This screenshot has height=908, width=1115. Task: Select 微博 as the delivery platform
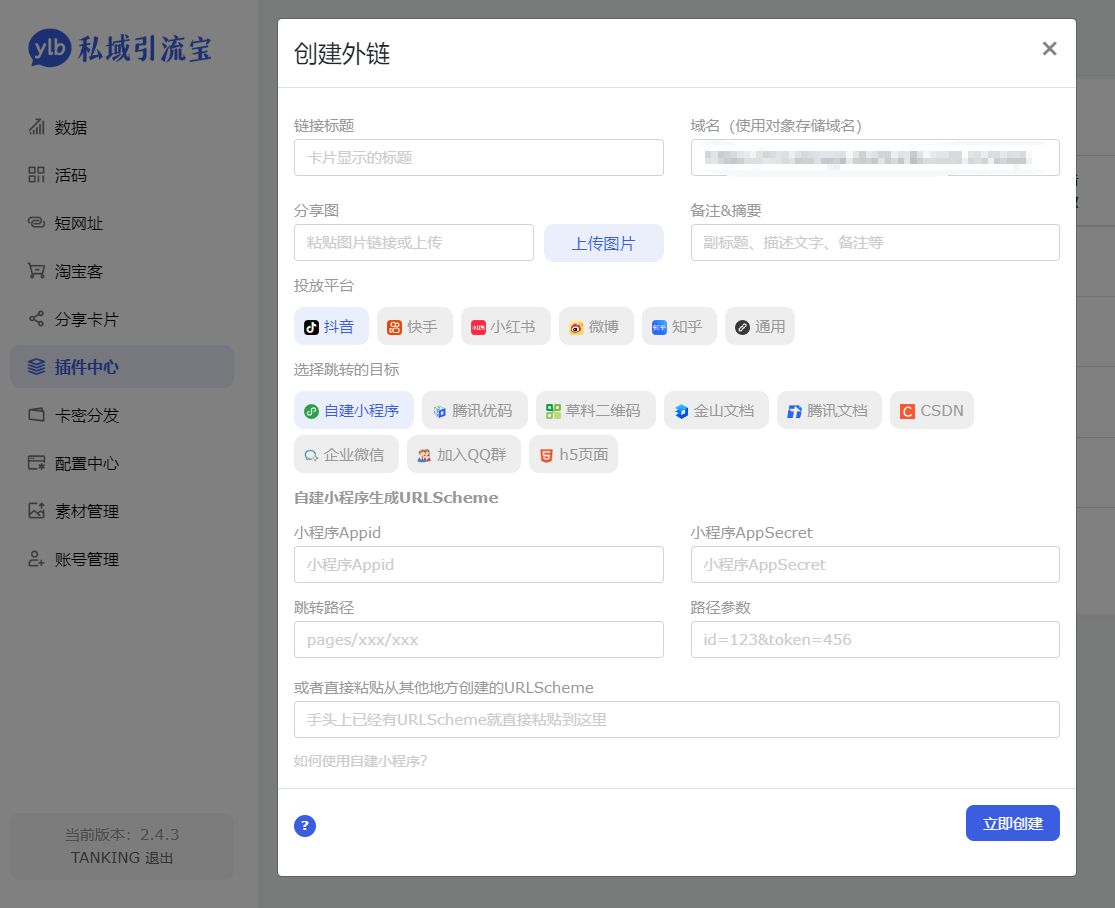pyautogui.click(x=595, y=326)
